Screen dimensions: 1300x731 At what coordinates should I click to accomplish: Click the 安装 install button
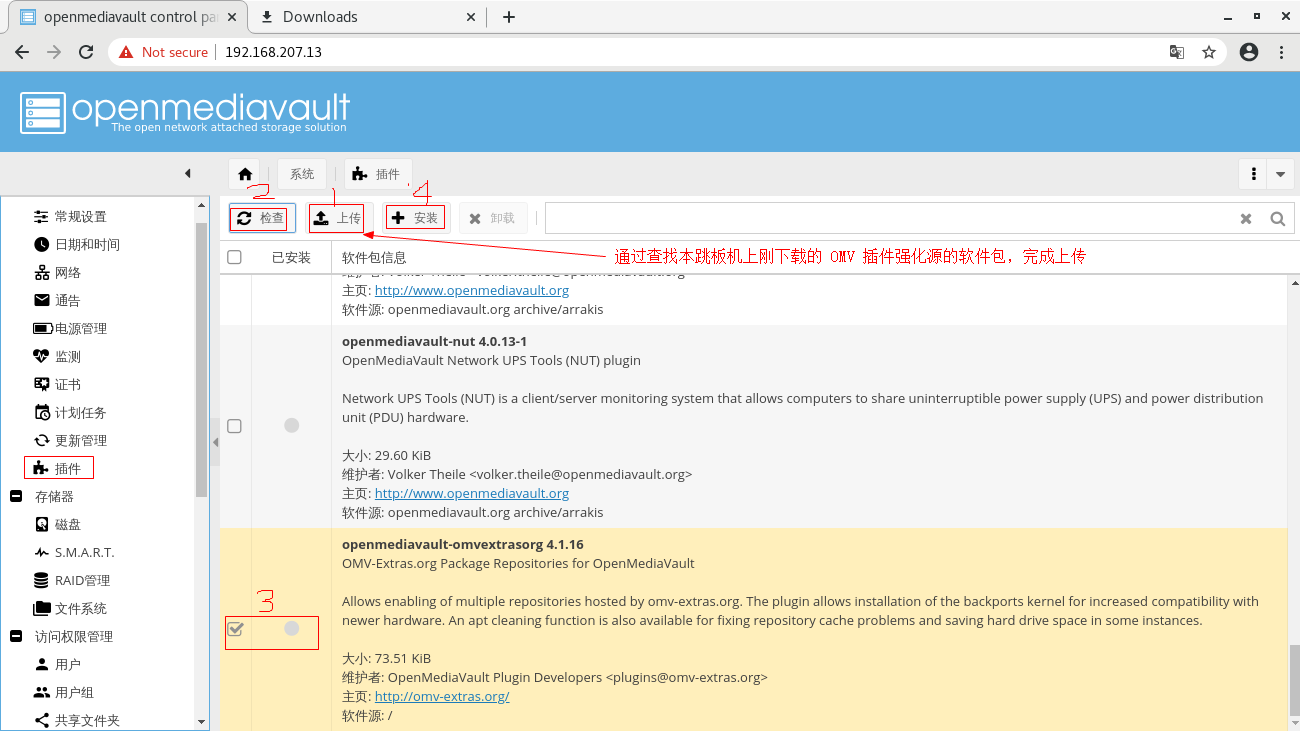(x=415, y=218)
